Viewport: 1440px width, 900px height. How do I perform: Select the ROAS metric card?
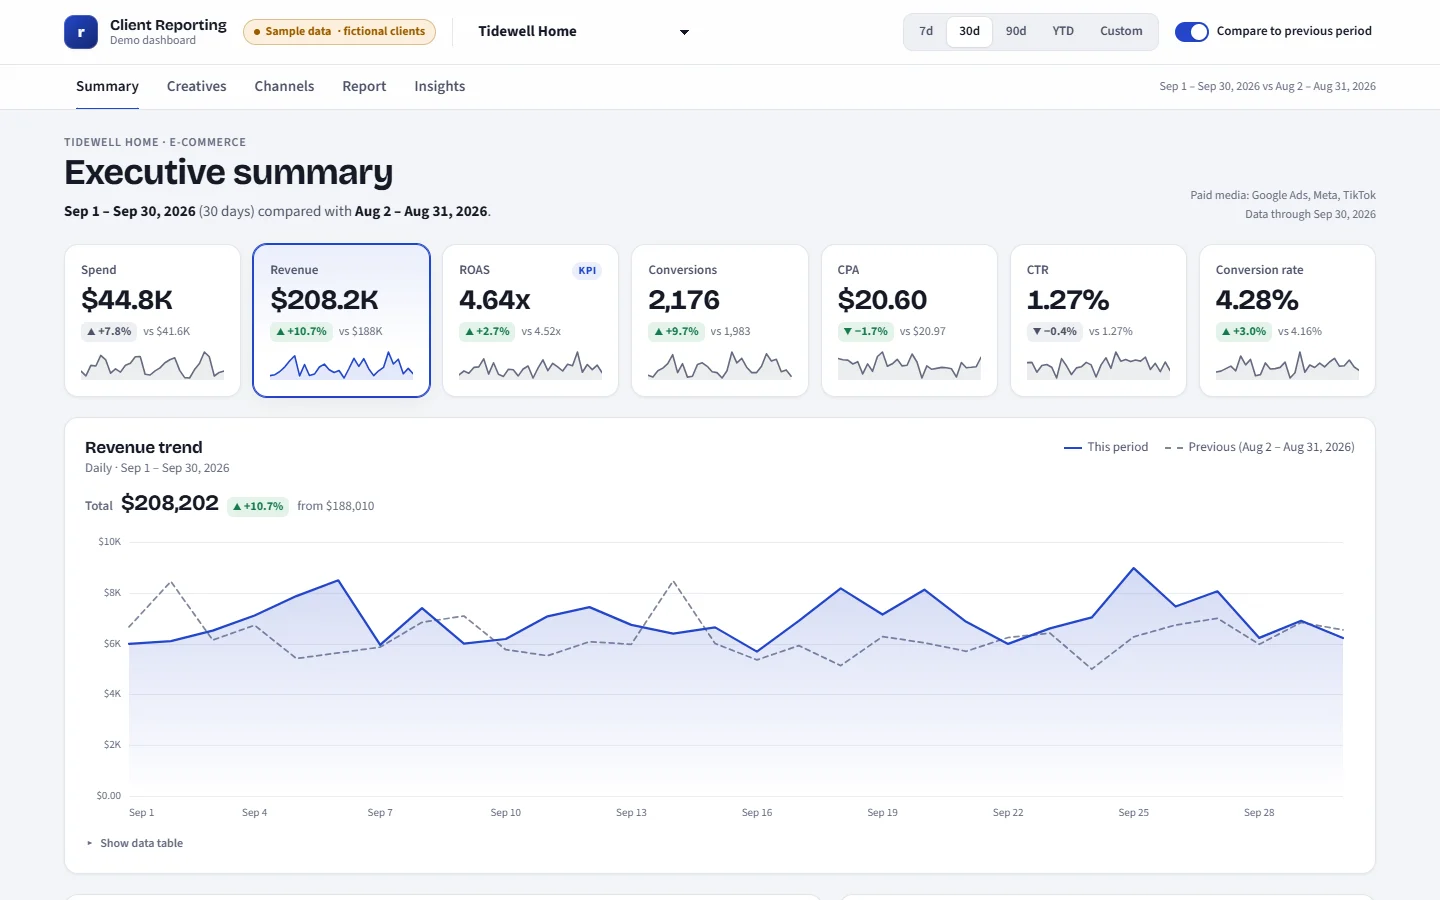coord(530,321)
